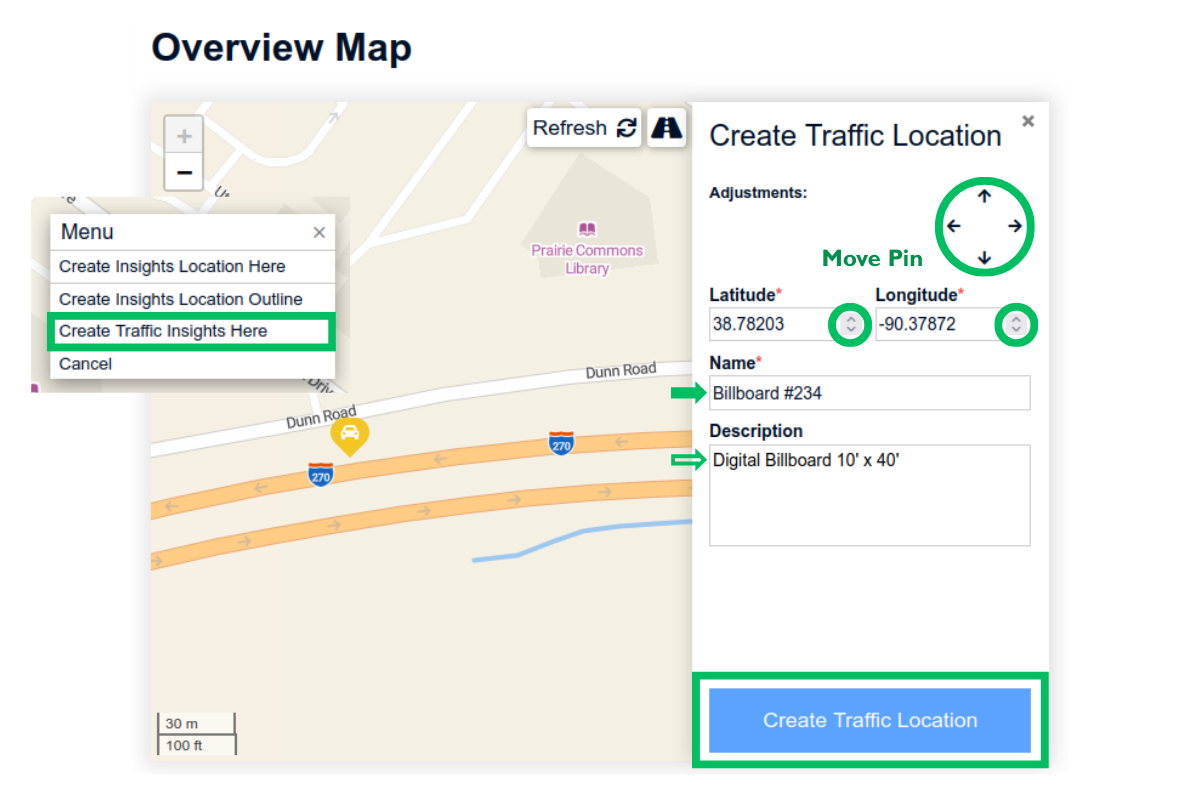1200x800 pixels.
Task: Adjust the Longitude value stepper
Action: point(1015,324)
